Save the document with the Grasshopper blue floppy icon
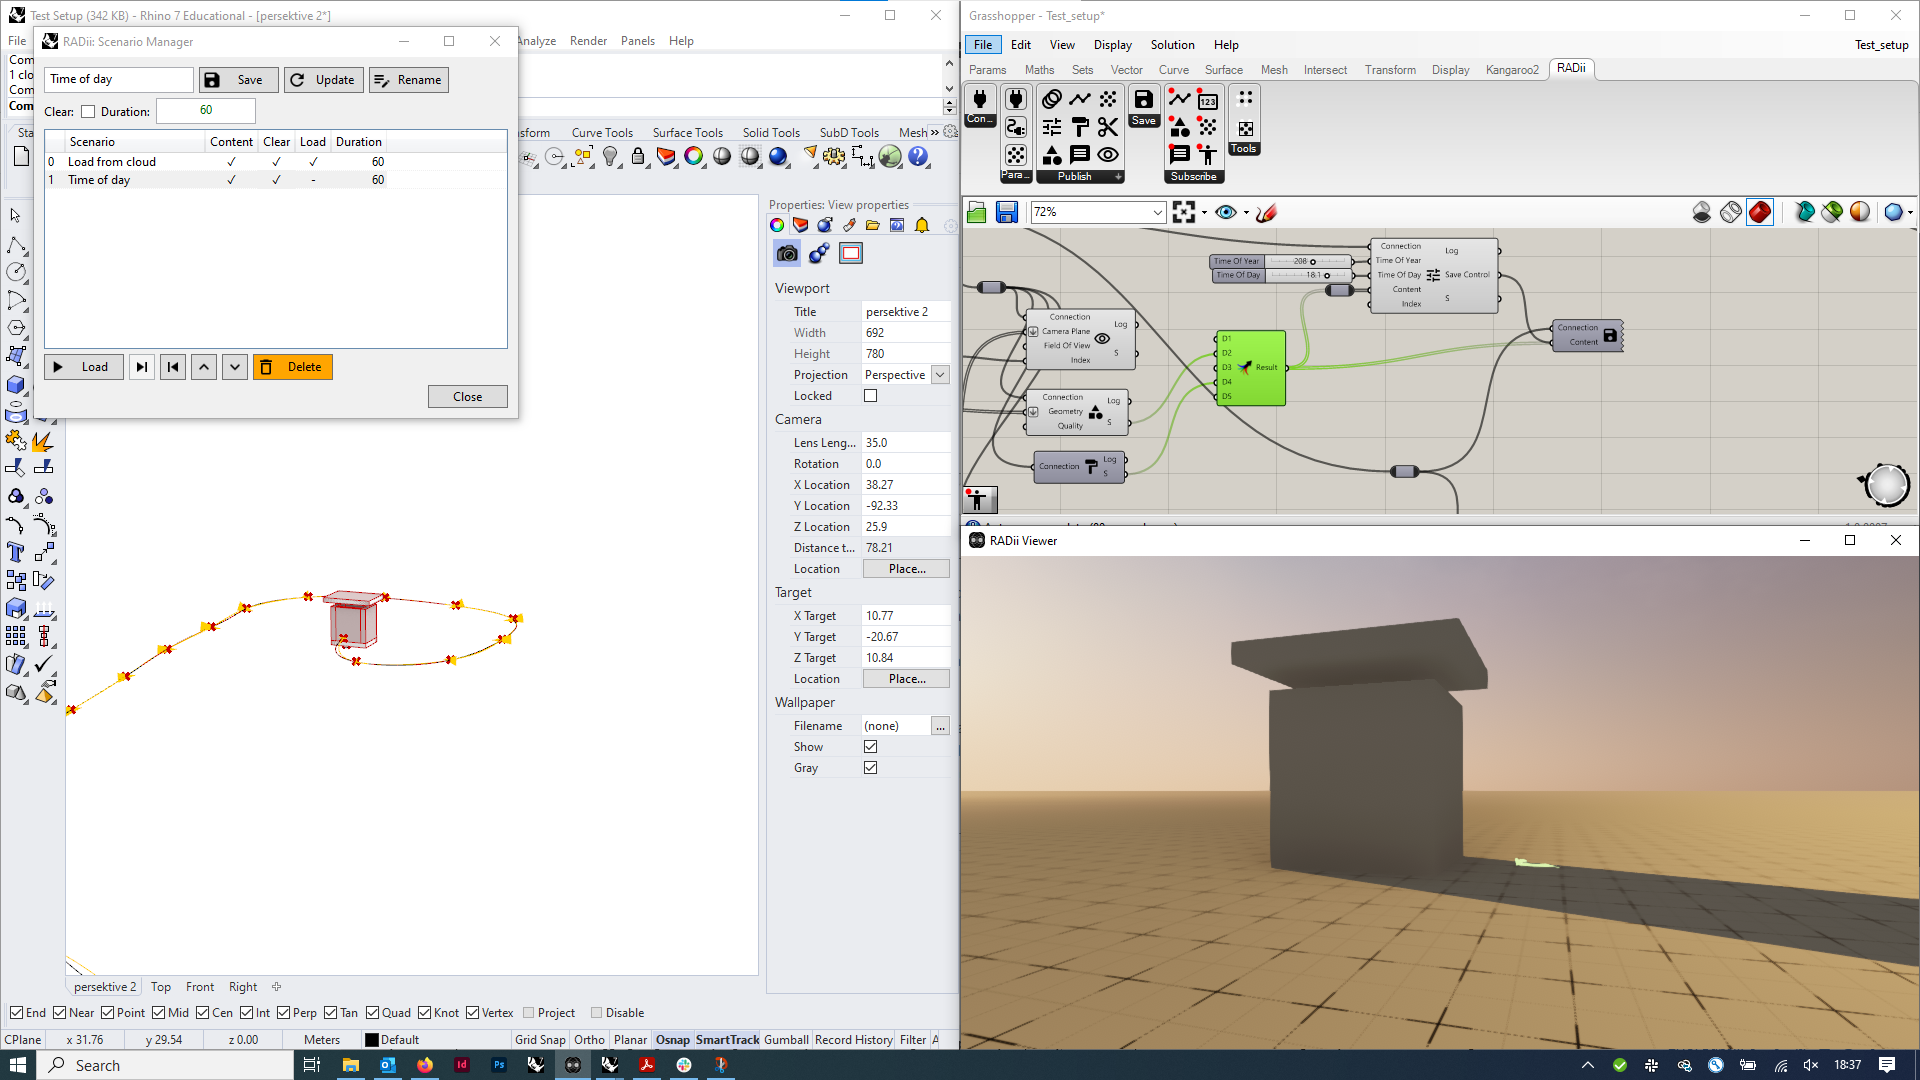The width and height of the screenshot is (1920, 1080). click(x=1007, y=212)
